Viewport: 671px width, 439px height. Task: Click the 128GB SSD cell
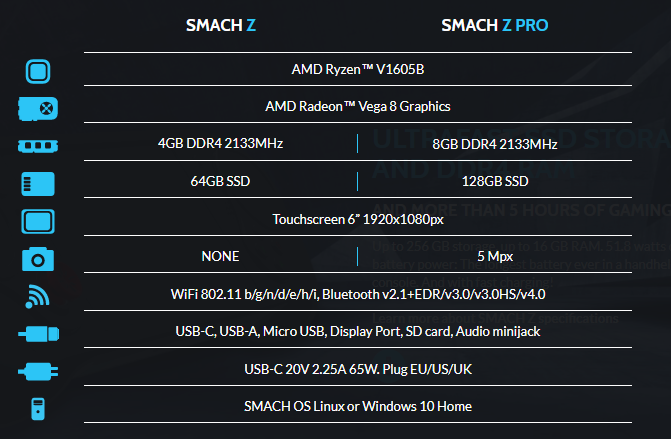pos(494,181)
